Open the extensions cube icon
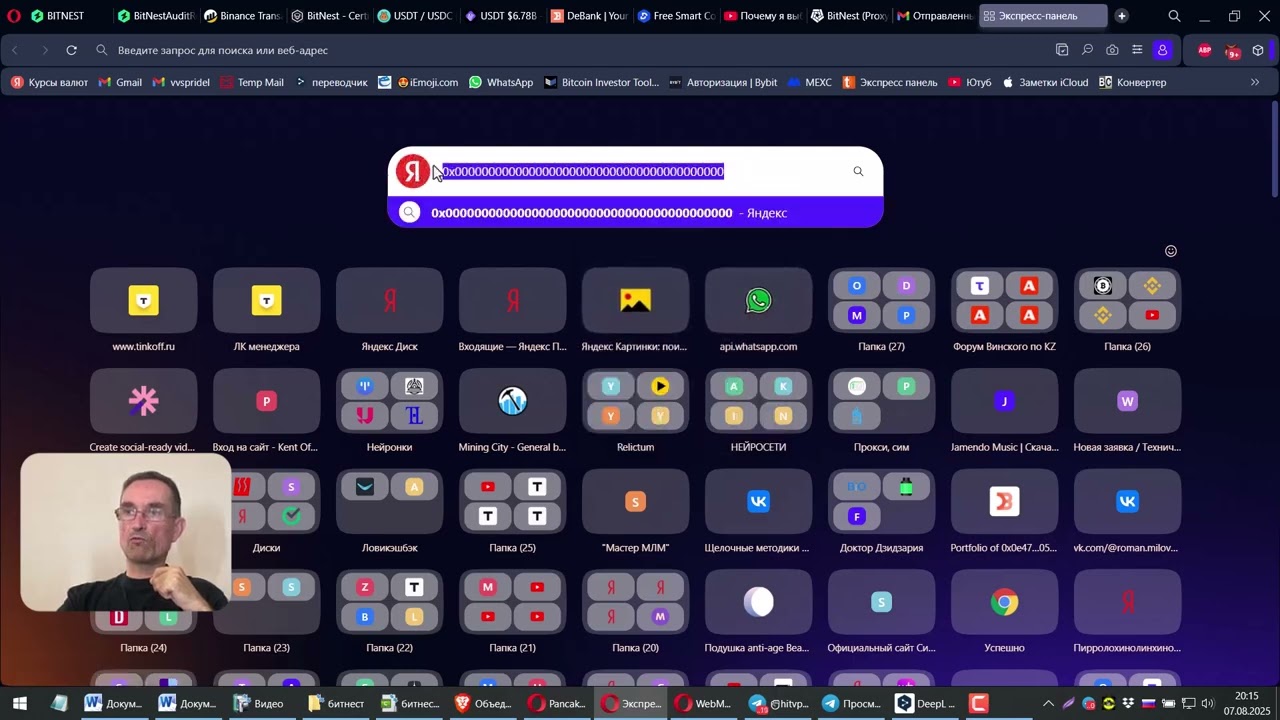The width and height of the screenshot is (1280, 720). (1258, 50)
